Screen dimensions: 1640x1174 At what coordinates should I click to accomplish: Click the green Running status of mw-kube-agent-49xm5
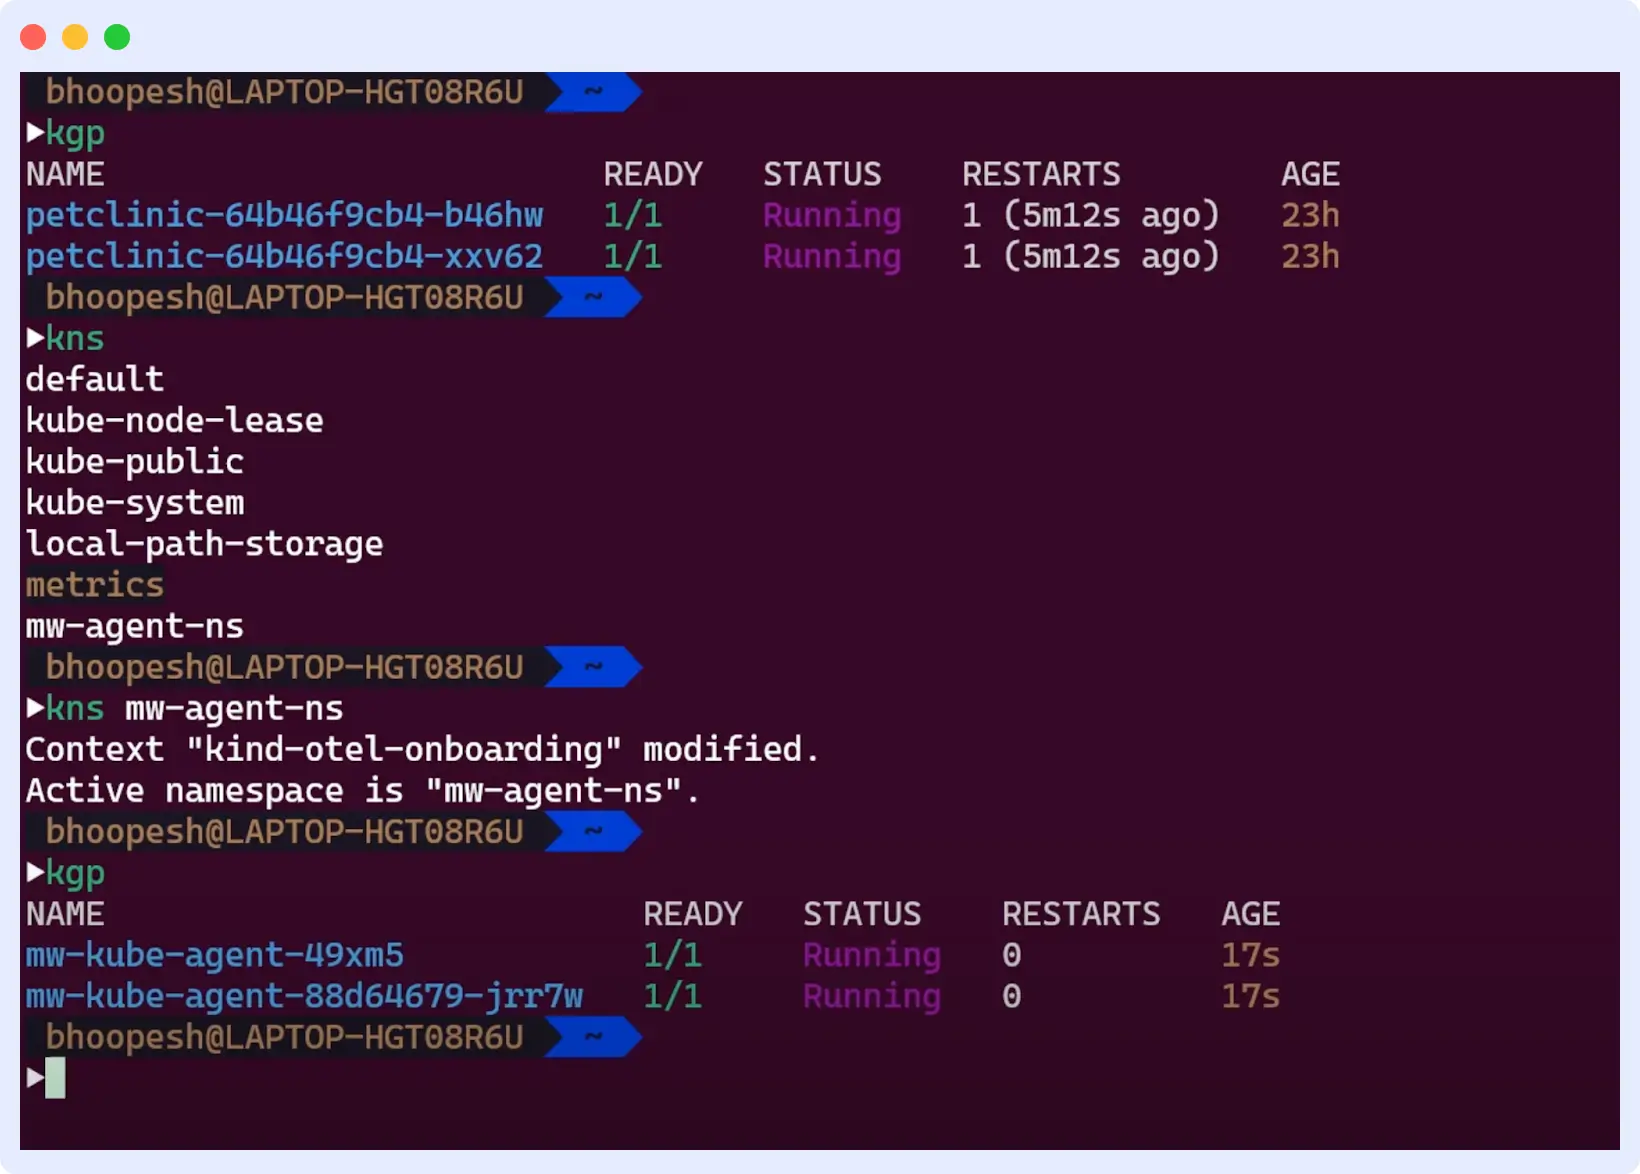[870, 955]
